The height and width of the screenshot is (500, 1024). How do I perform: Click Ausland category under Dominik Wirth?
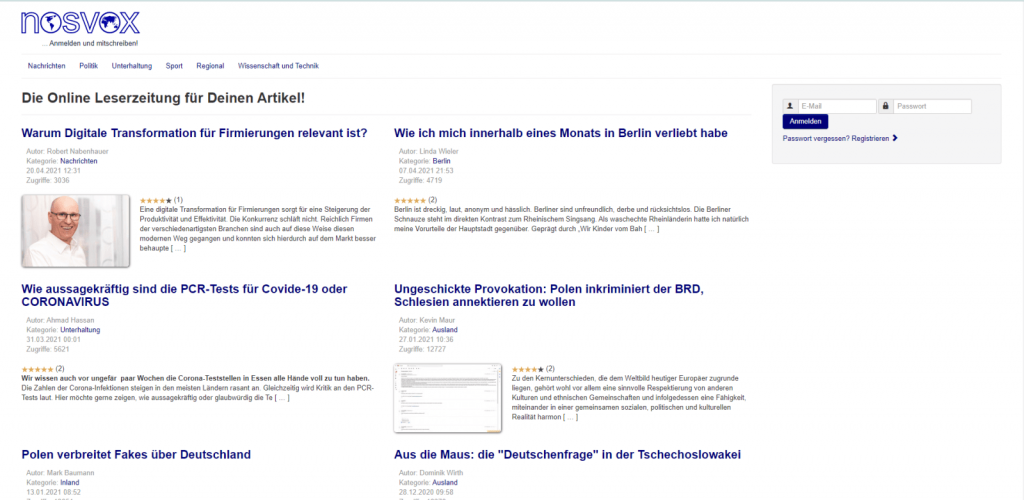pyautogui.click(x=445, y=482)
